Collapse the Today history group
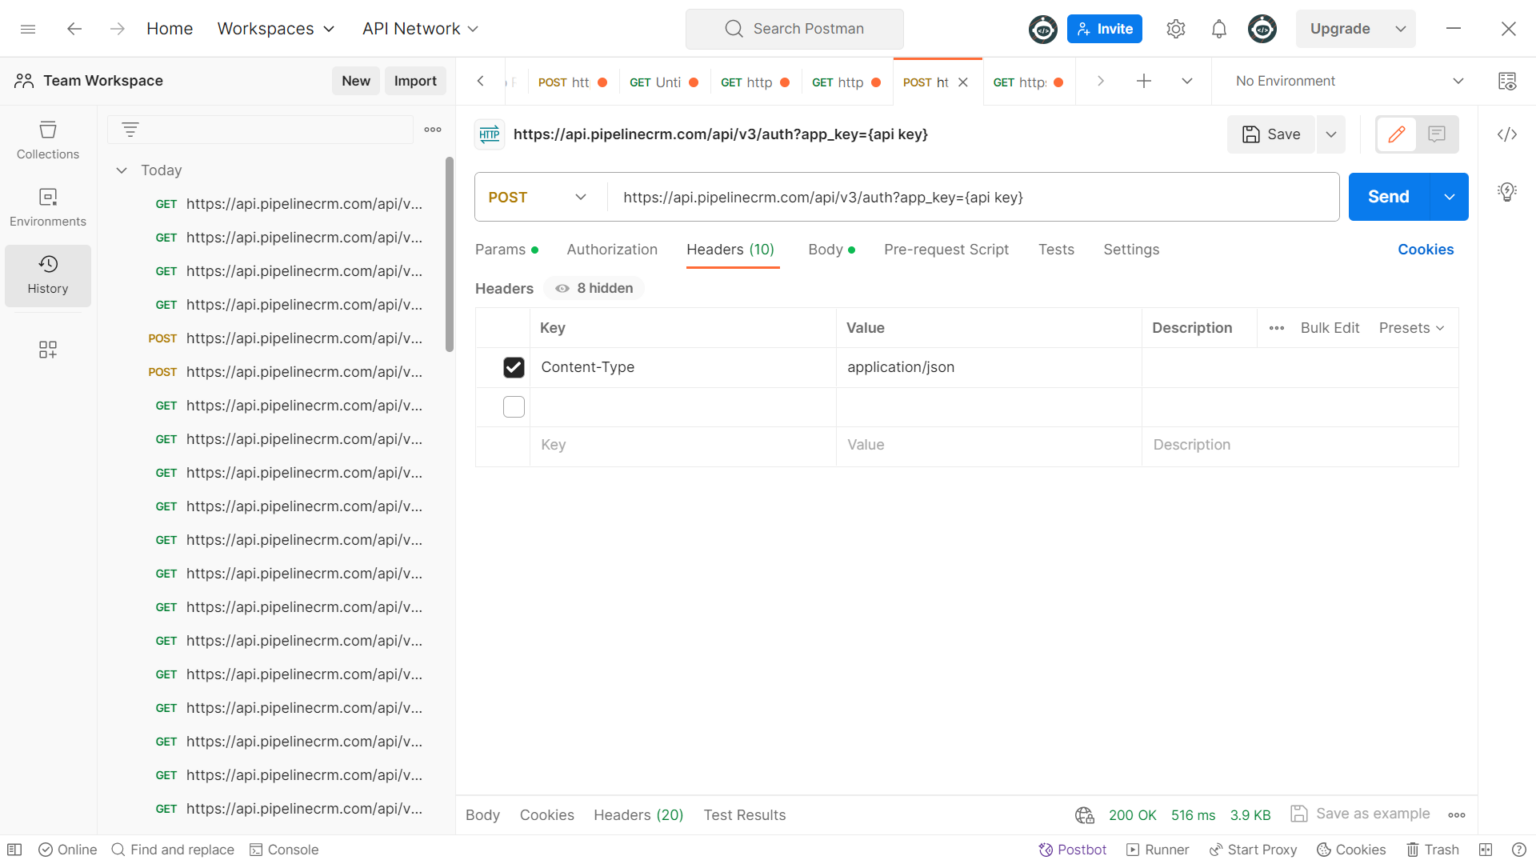This screenshot has width=1536, height=864. coord(122,170)
